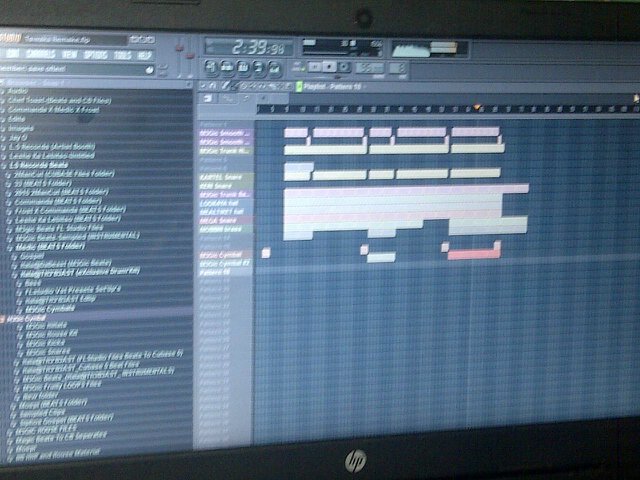The image size is (640, 480).
Task: Open the MXGic House Kit folder
Action: [x=51, y=334]
